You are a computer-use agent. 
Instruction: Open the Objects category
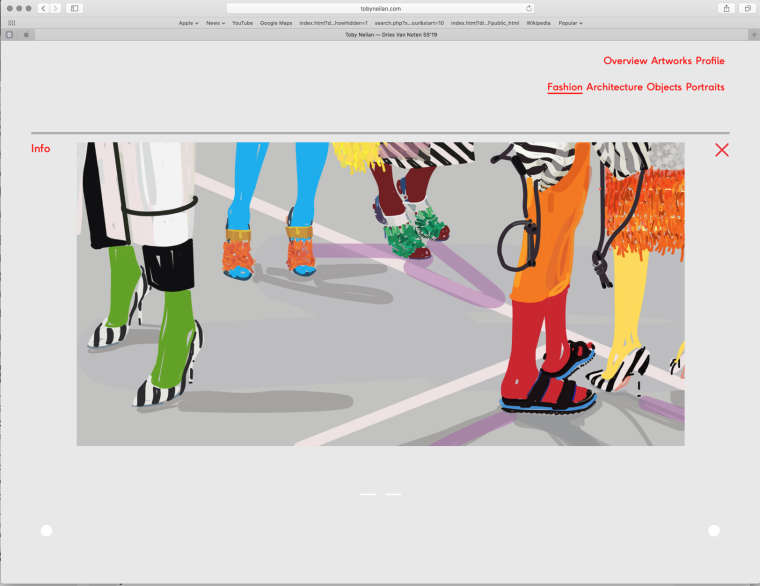click(664, 87)
